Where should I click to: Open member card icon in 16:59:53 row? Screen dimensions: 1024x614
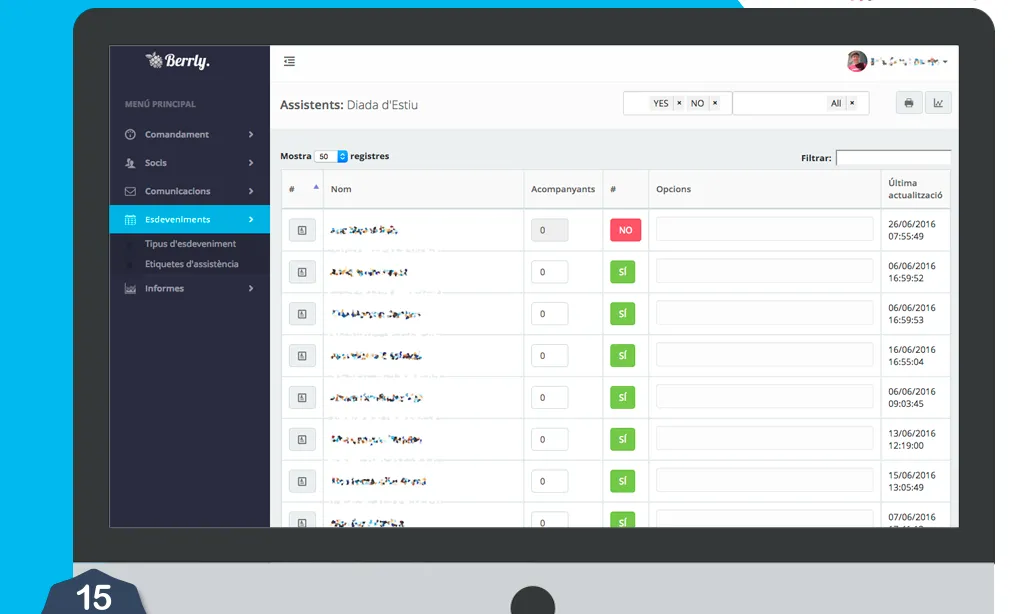click(x=302, y=314)
